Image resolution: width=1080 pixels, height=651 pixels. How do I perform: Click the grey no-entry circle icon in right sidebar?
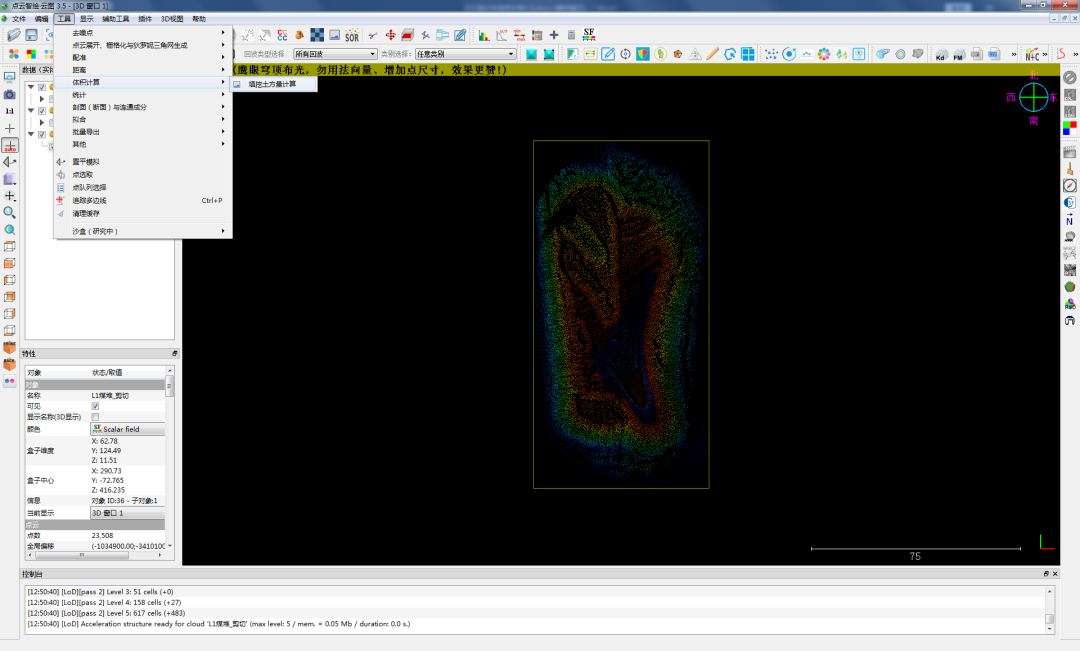pyautogui.click(x=1069, y=78)
